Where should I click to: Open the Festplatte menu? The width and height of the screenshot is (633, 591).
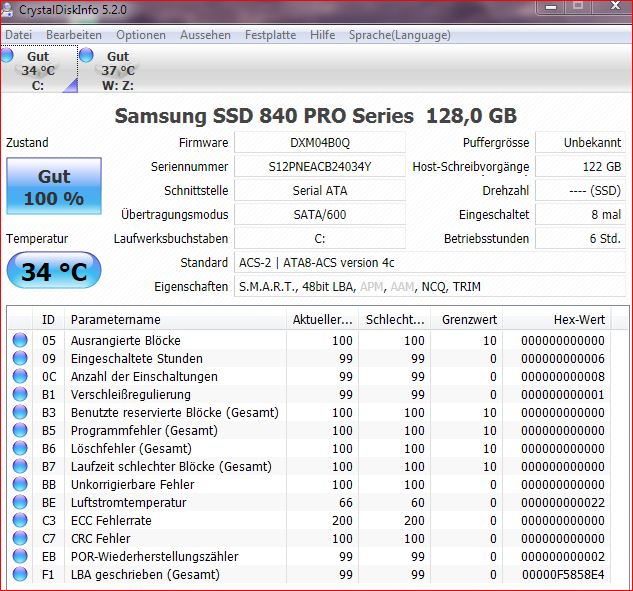point(270,35)
